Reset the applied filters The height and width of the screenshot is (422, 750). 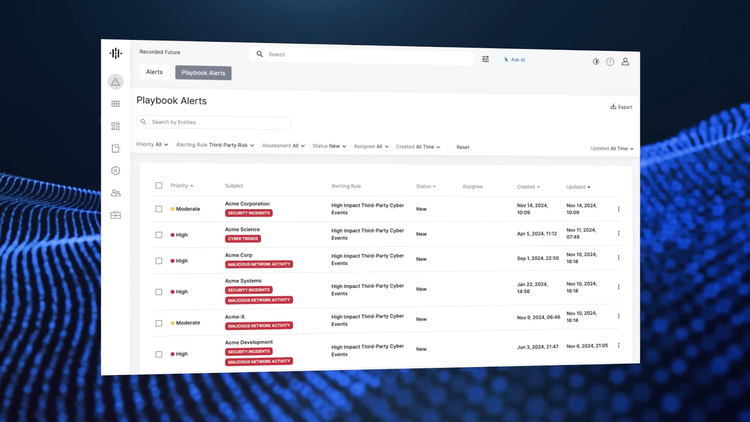click(463, 147)
